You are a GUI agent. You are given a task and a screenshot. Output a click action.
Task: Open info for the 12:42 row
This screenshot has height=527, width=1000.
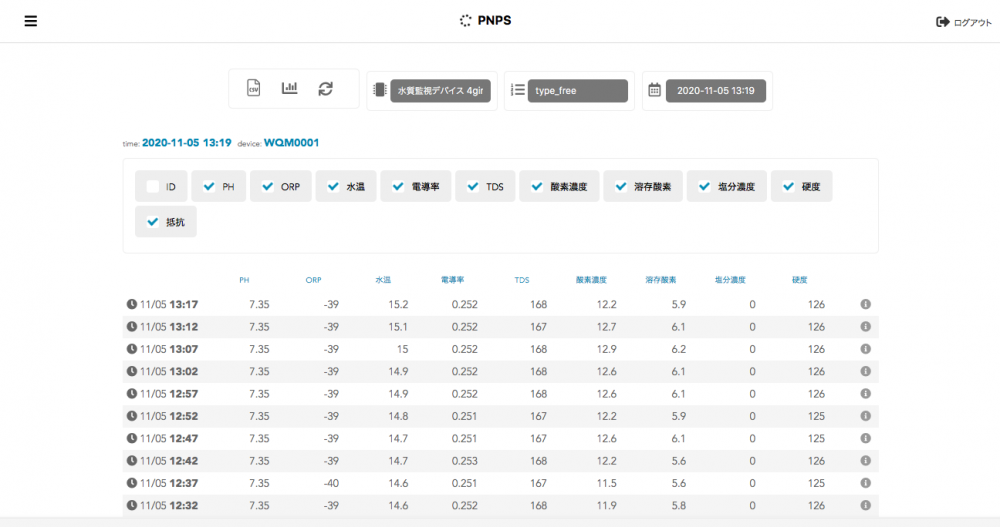tap(865, 461)
